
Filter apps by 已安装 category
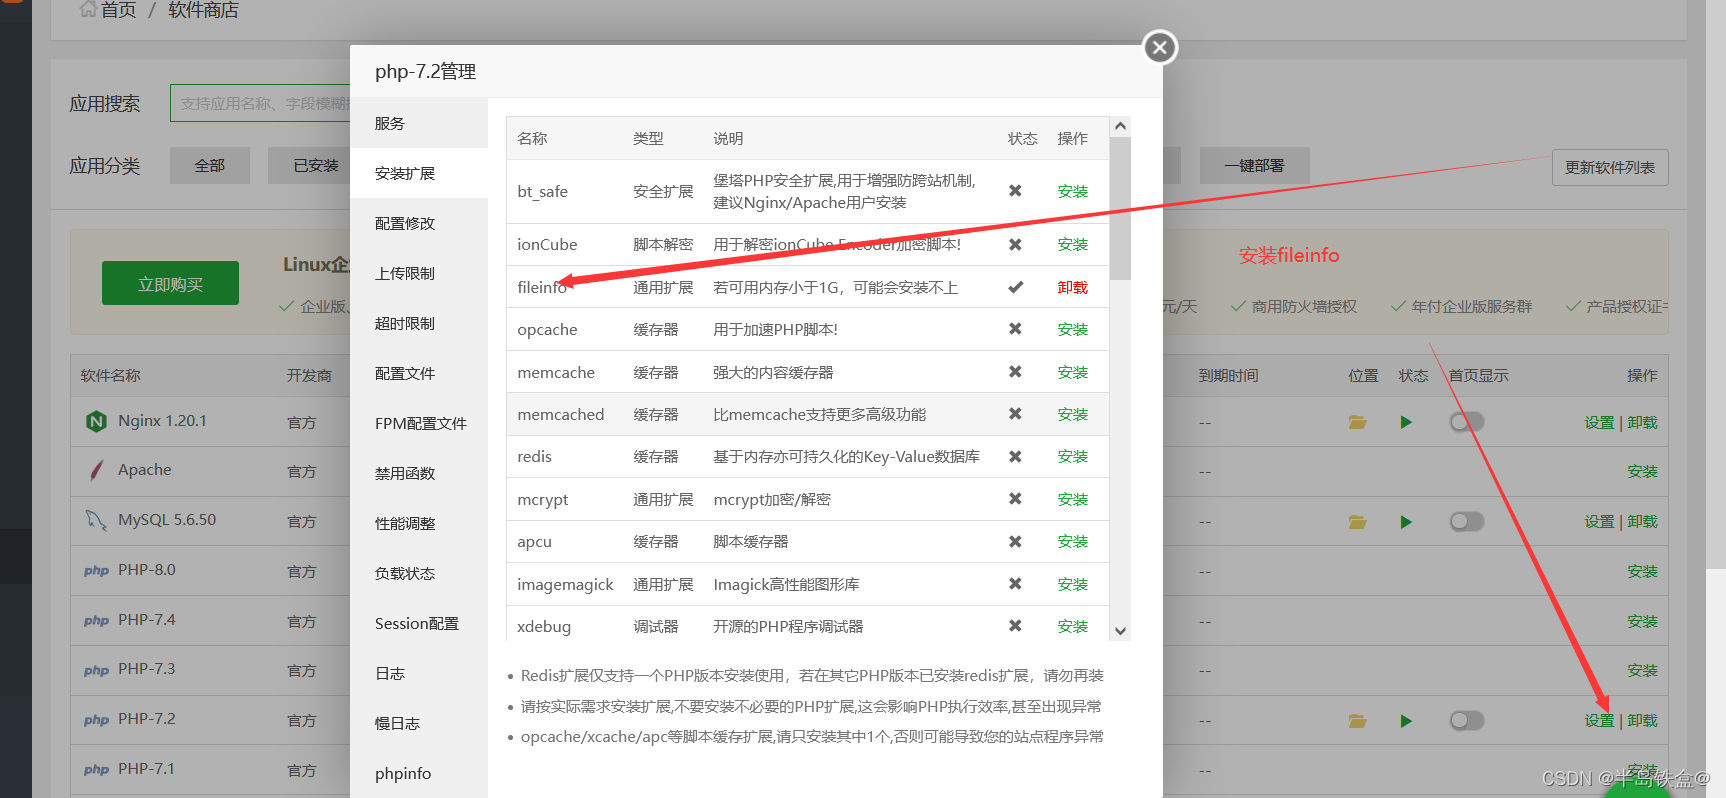tap(309, 165)
